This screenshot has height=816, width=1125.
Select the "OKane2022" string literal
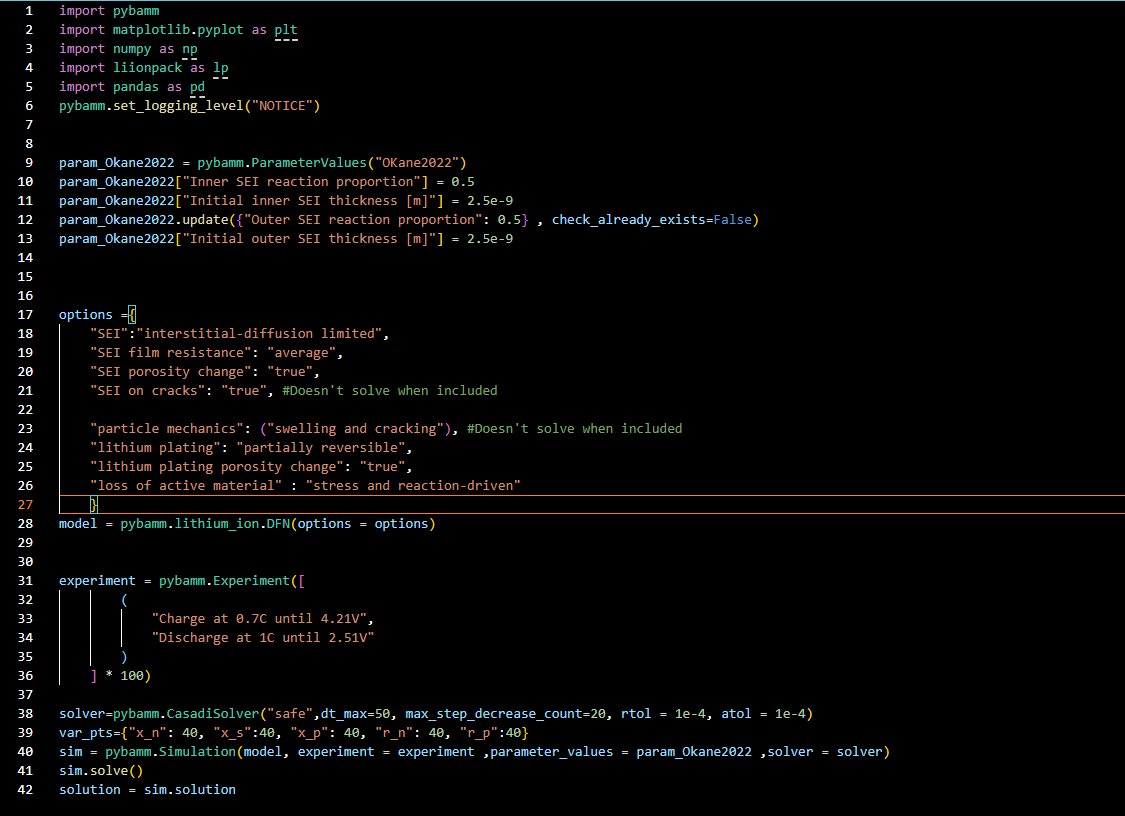pos(417,163)
